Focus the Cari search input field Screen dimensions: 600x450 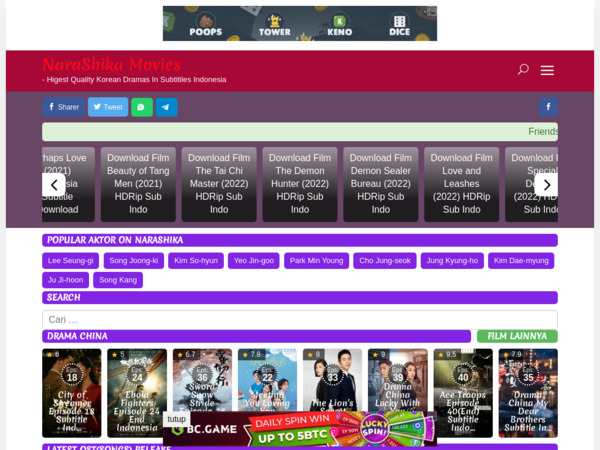click(x=300, y=320)
